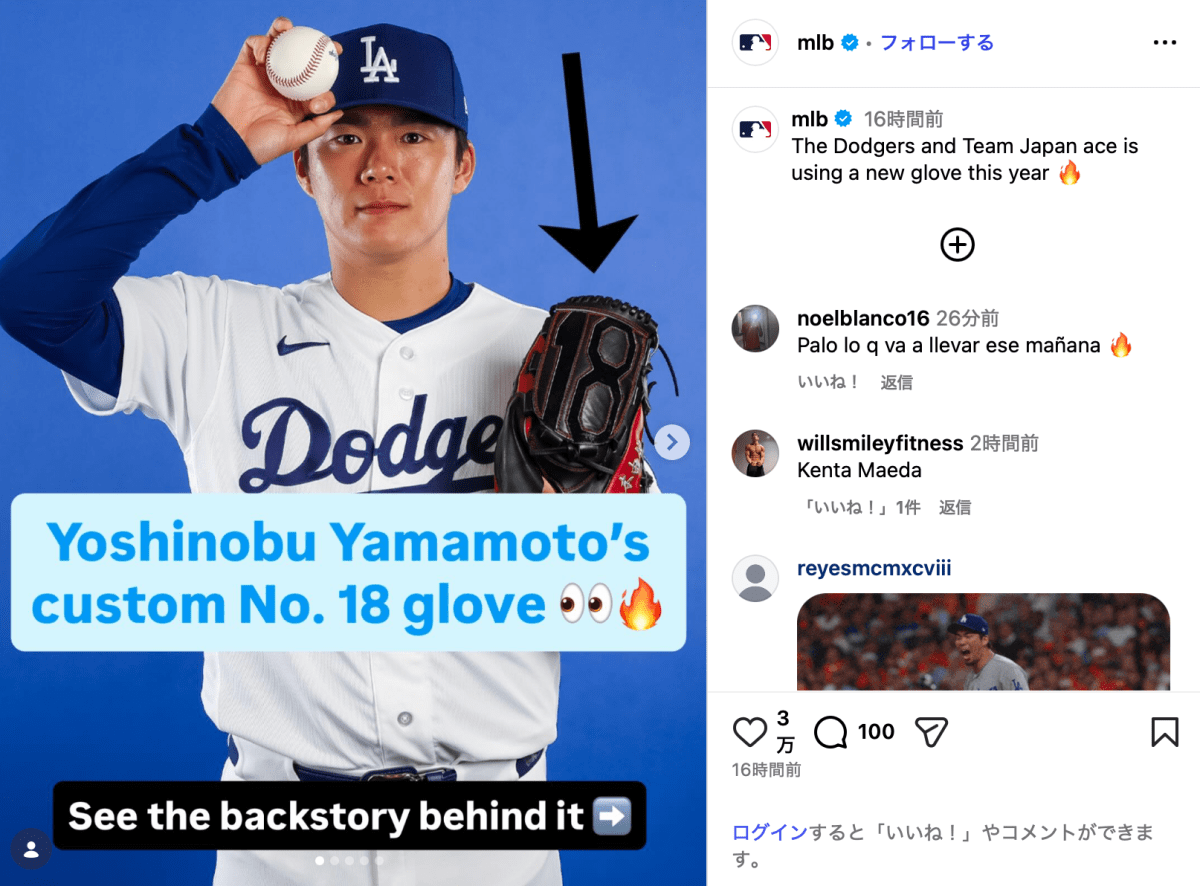The width and height of the screenshot is (1200, 886).
Task: Select the second carousel indicator dot
Action: pos(335,860)
